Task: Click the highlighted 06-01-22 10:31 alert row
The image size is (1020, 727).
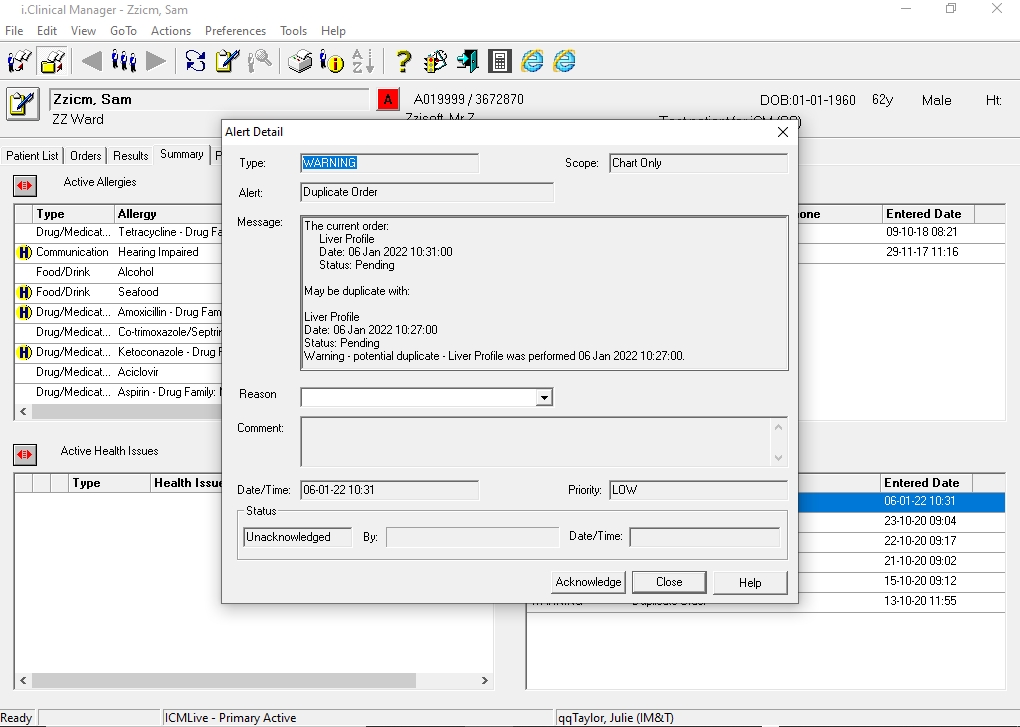Action: (x=901, y=501)
